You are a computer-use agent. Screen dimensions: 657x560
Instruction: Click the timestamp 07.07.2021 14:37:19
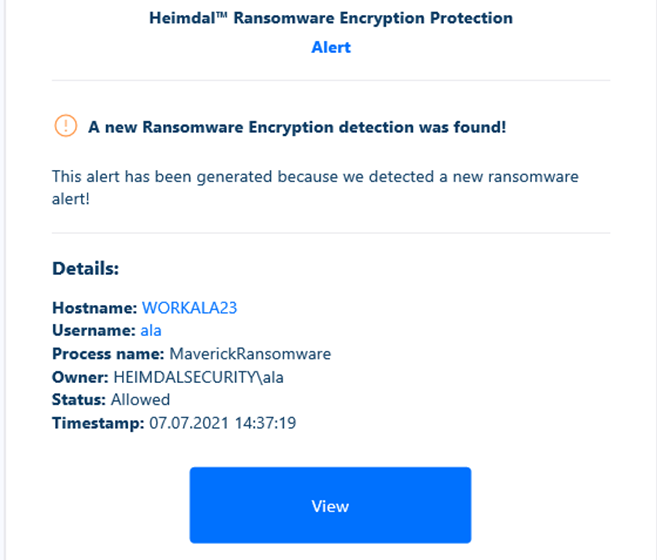[222, 423]
